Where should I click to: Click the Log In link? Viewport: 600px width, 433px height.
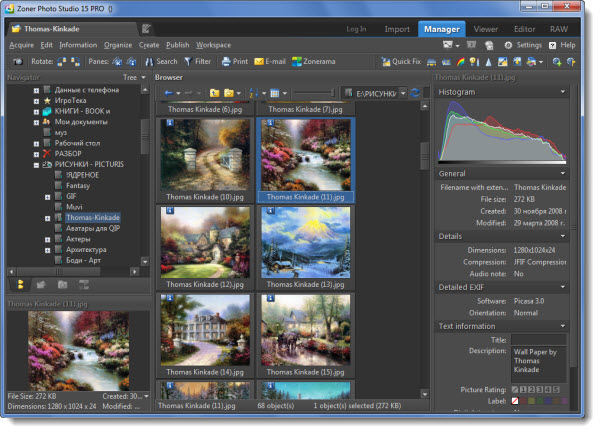(x=356, y=29)
